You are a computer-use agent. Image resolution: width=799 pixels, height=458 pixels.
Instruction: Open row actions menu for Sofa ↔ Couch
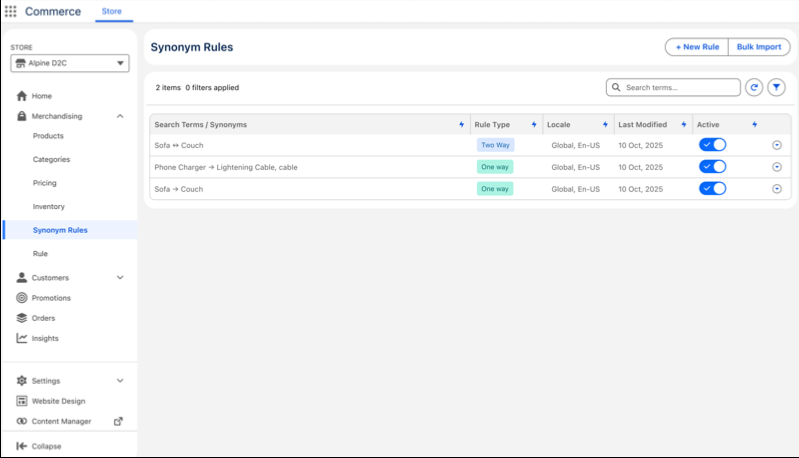[777, 145]
